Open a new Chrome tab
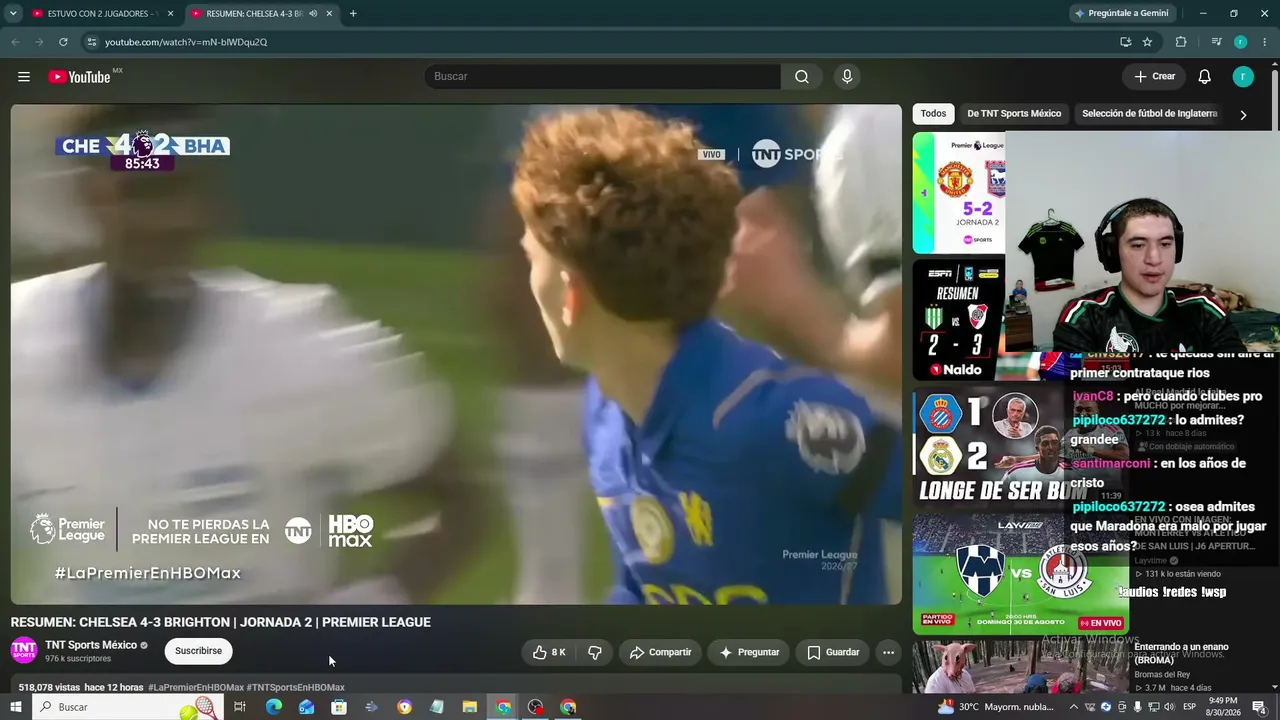Image resolution: width=1280 pixels, height=720 pixels. 353,14
